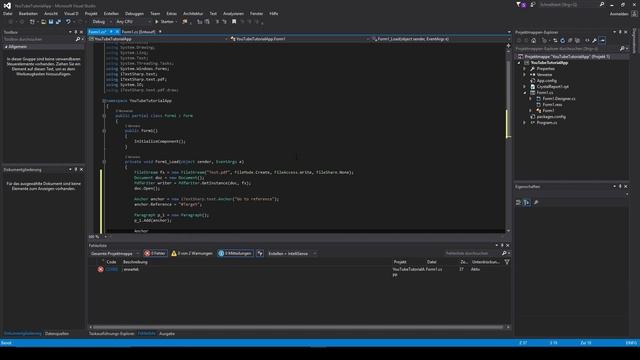This screenshot has width=640, height=360.
Task: Click the Save icon in the toolbar
Action: click(x=51, y=22)
